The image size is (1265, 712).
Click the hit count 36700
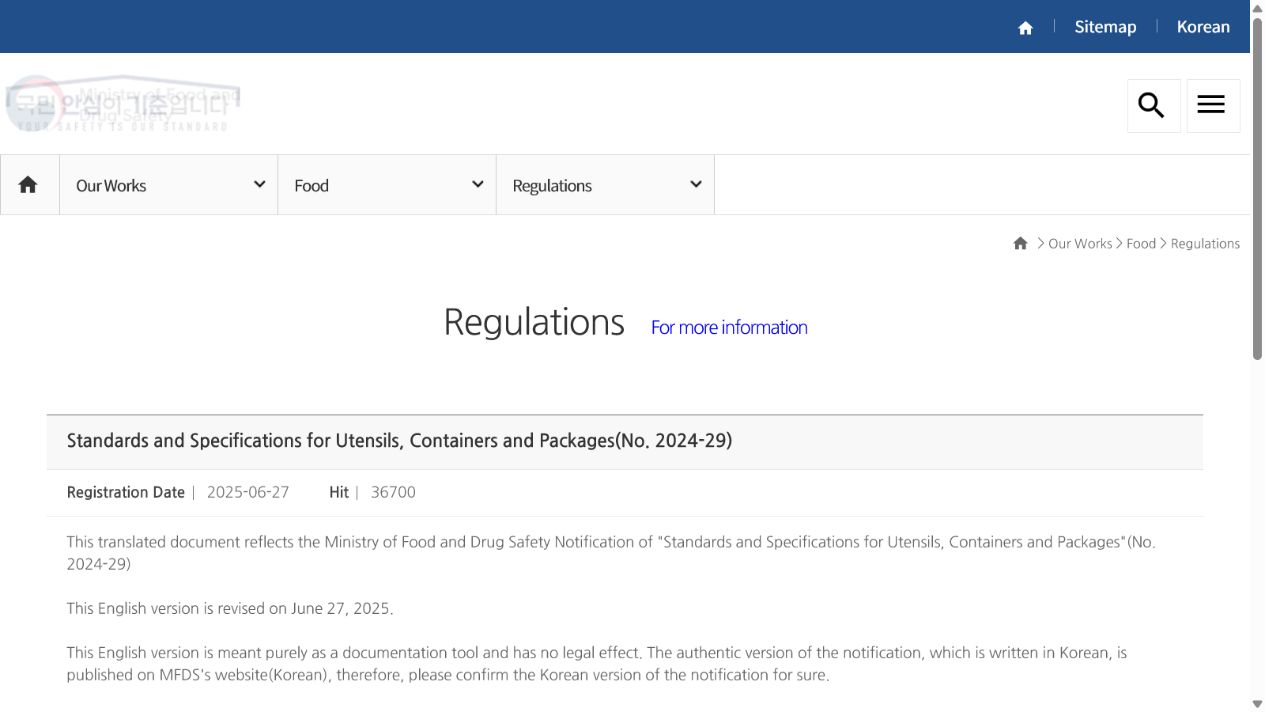[x=393, y=492]
